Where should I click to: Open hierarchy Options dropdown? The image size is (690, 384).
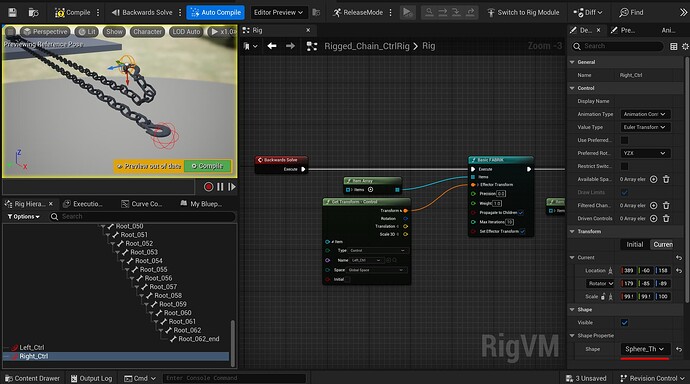tap(24, 216)
